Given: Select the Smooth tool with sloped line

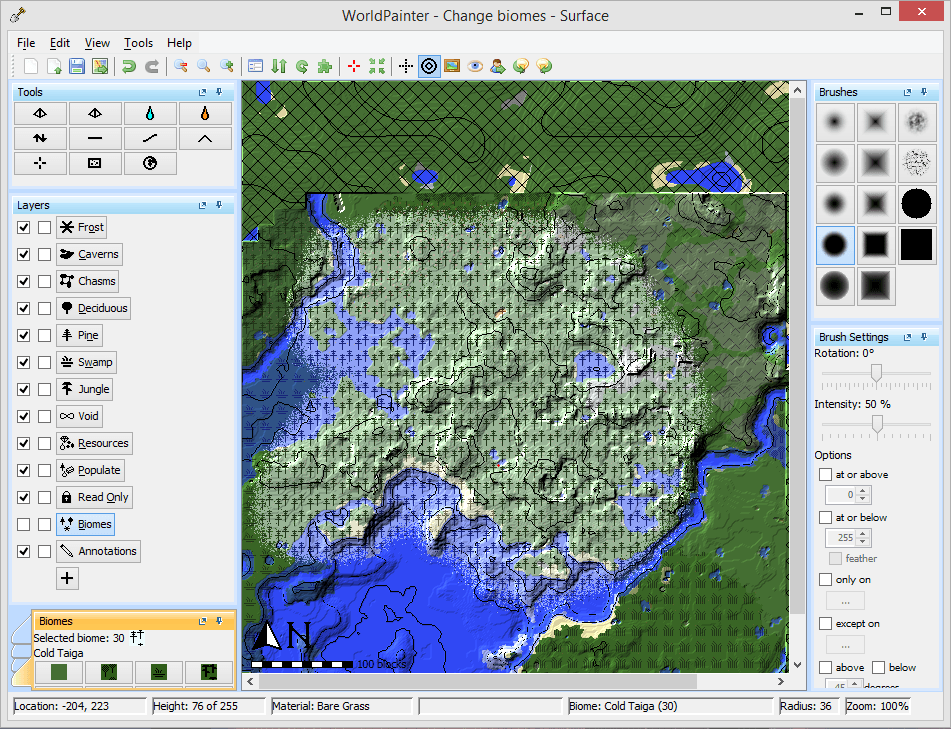Looking at the screenshot, I should pyautogui.click(x=150, y=138).
